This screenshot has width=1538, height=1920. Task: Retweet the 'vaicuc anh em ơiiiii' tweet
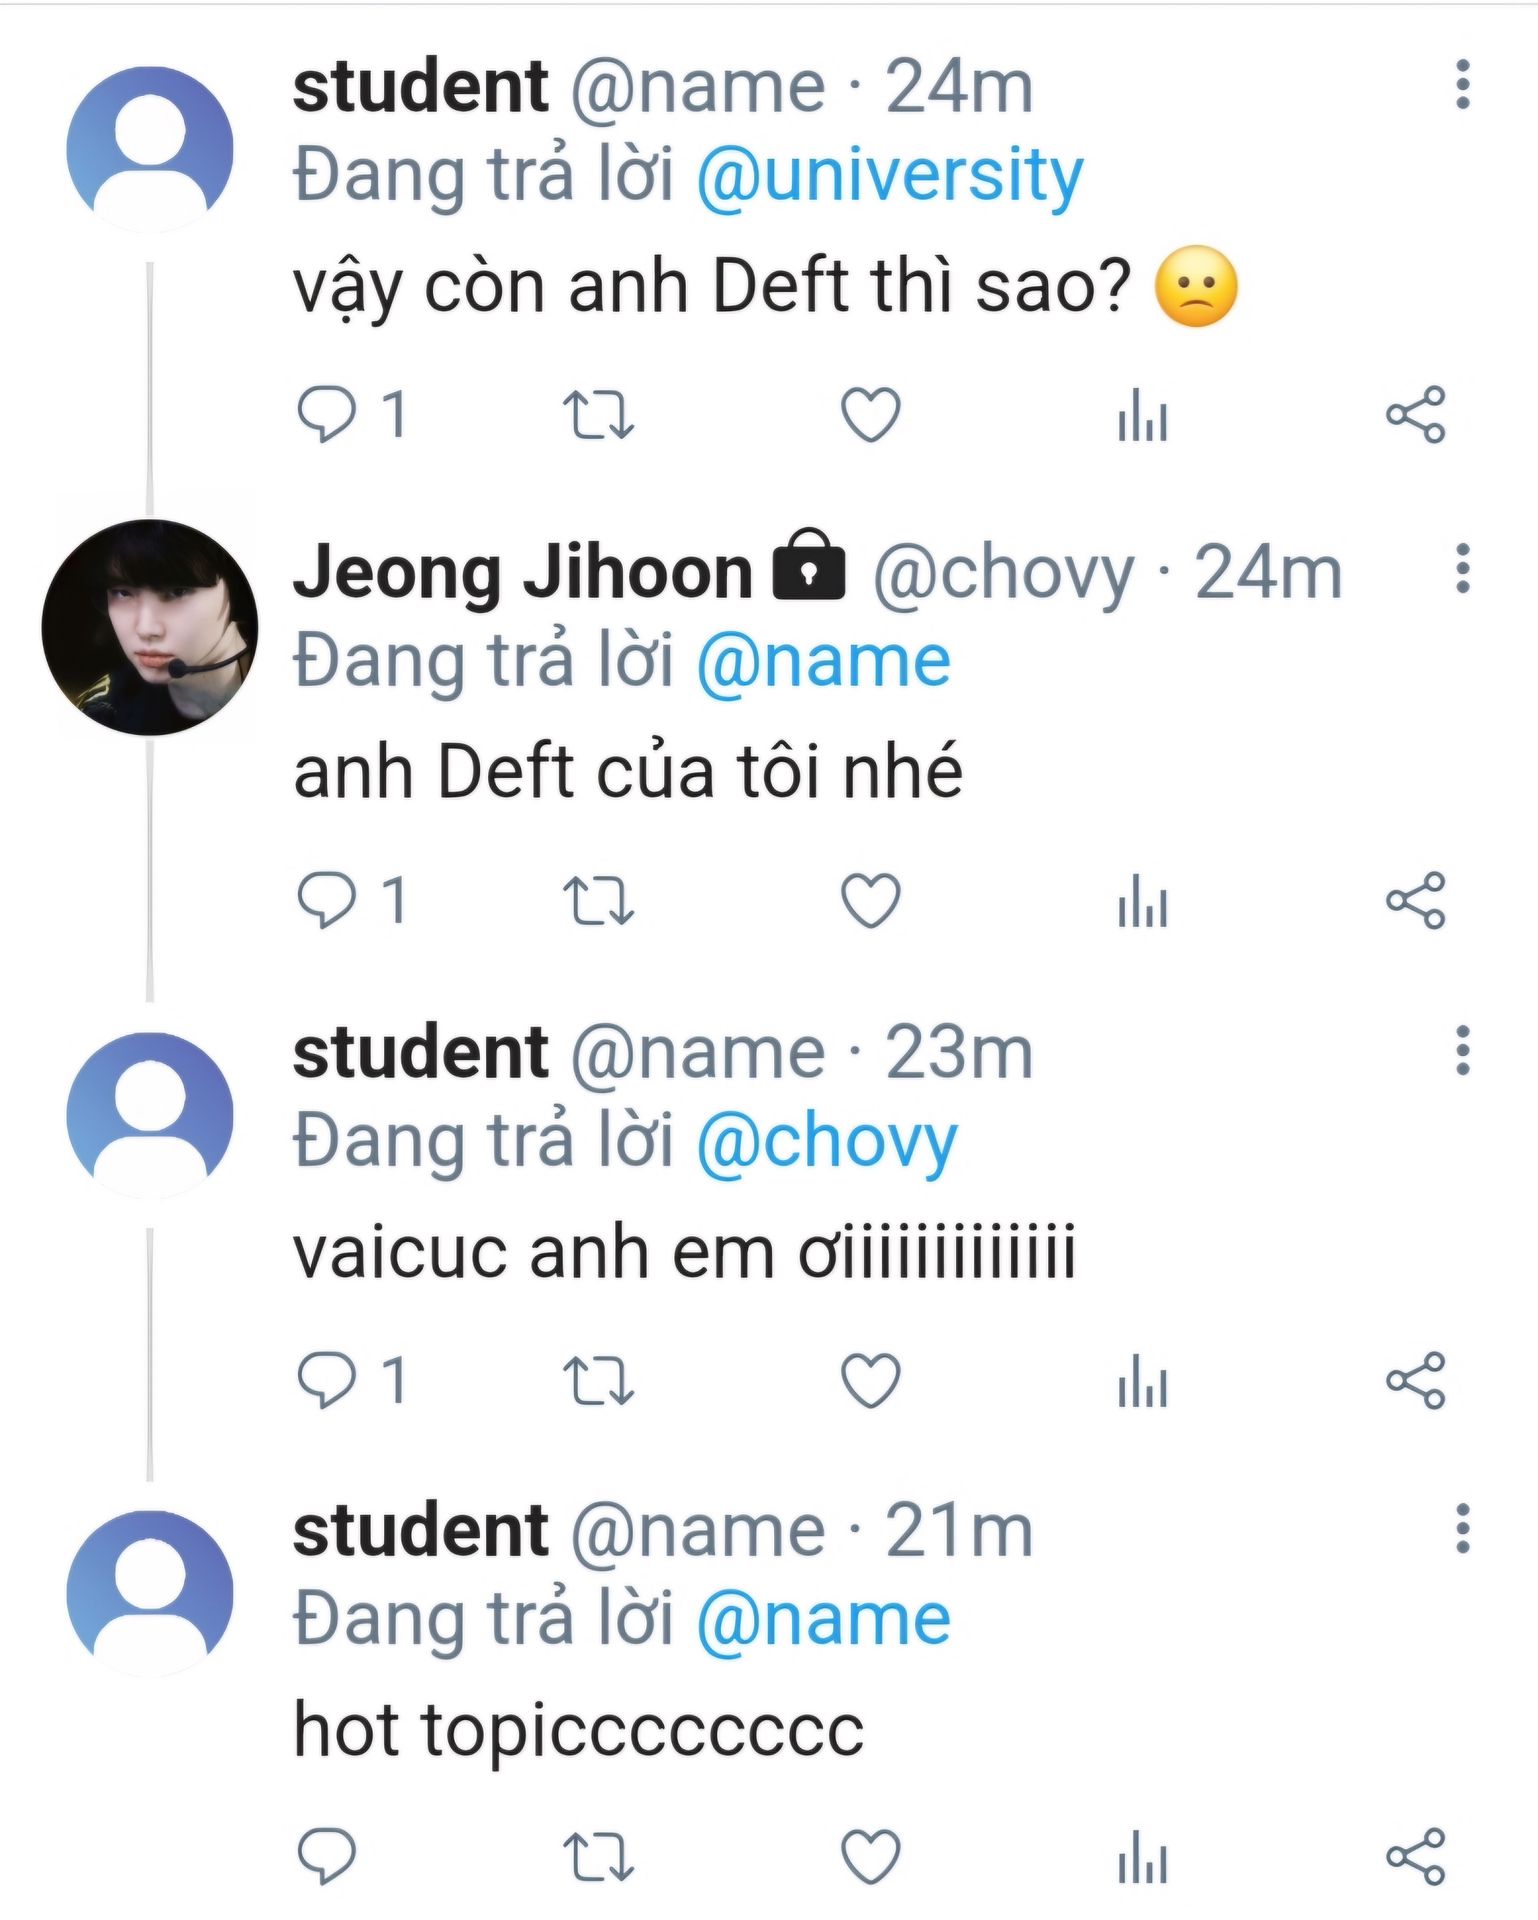click(598, 1381)
